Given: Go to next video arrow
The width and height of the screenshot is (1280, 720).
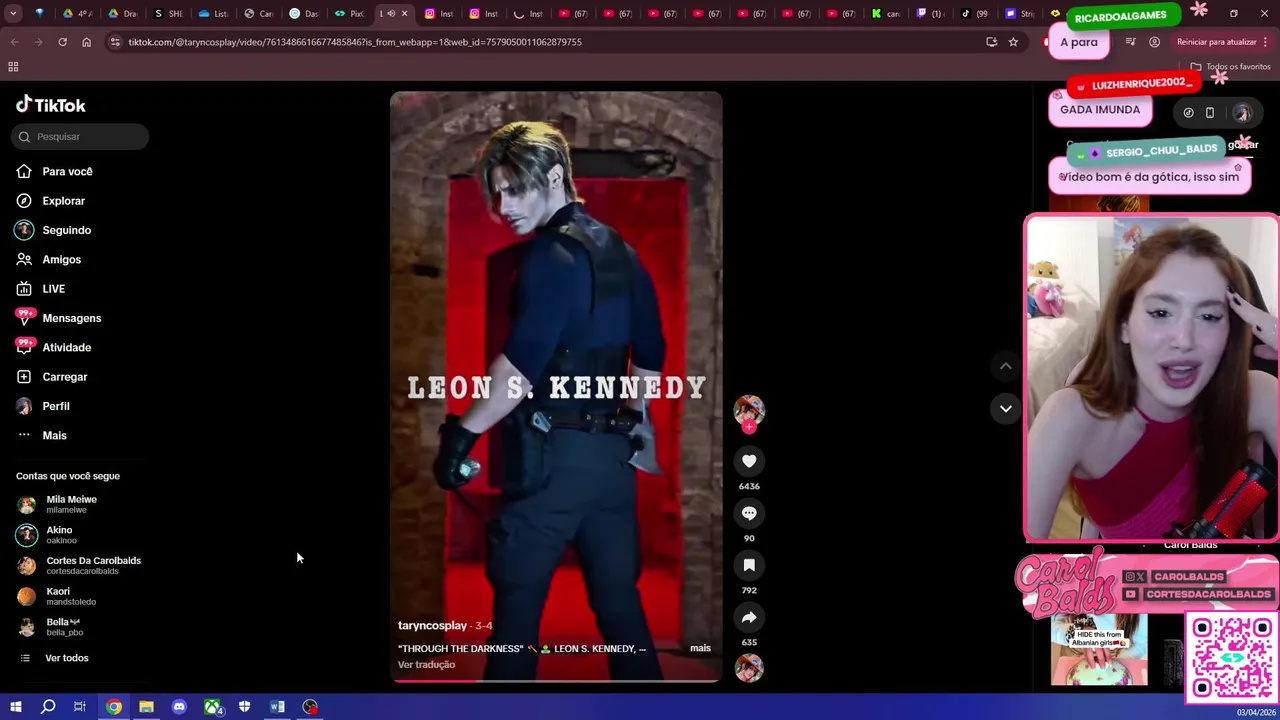Looking at the screenshot, I should [1006, 408].
